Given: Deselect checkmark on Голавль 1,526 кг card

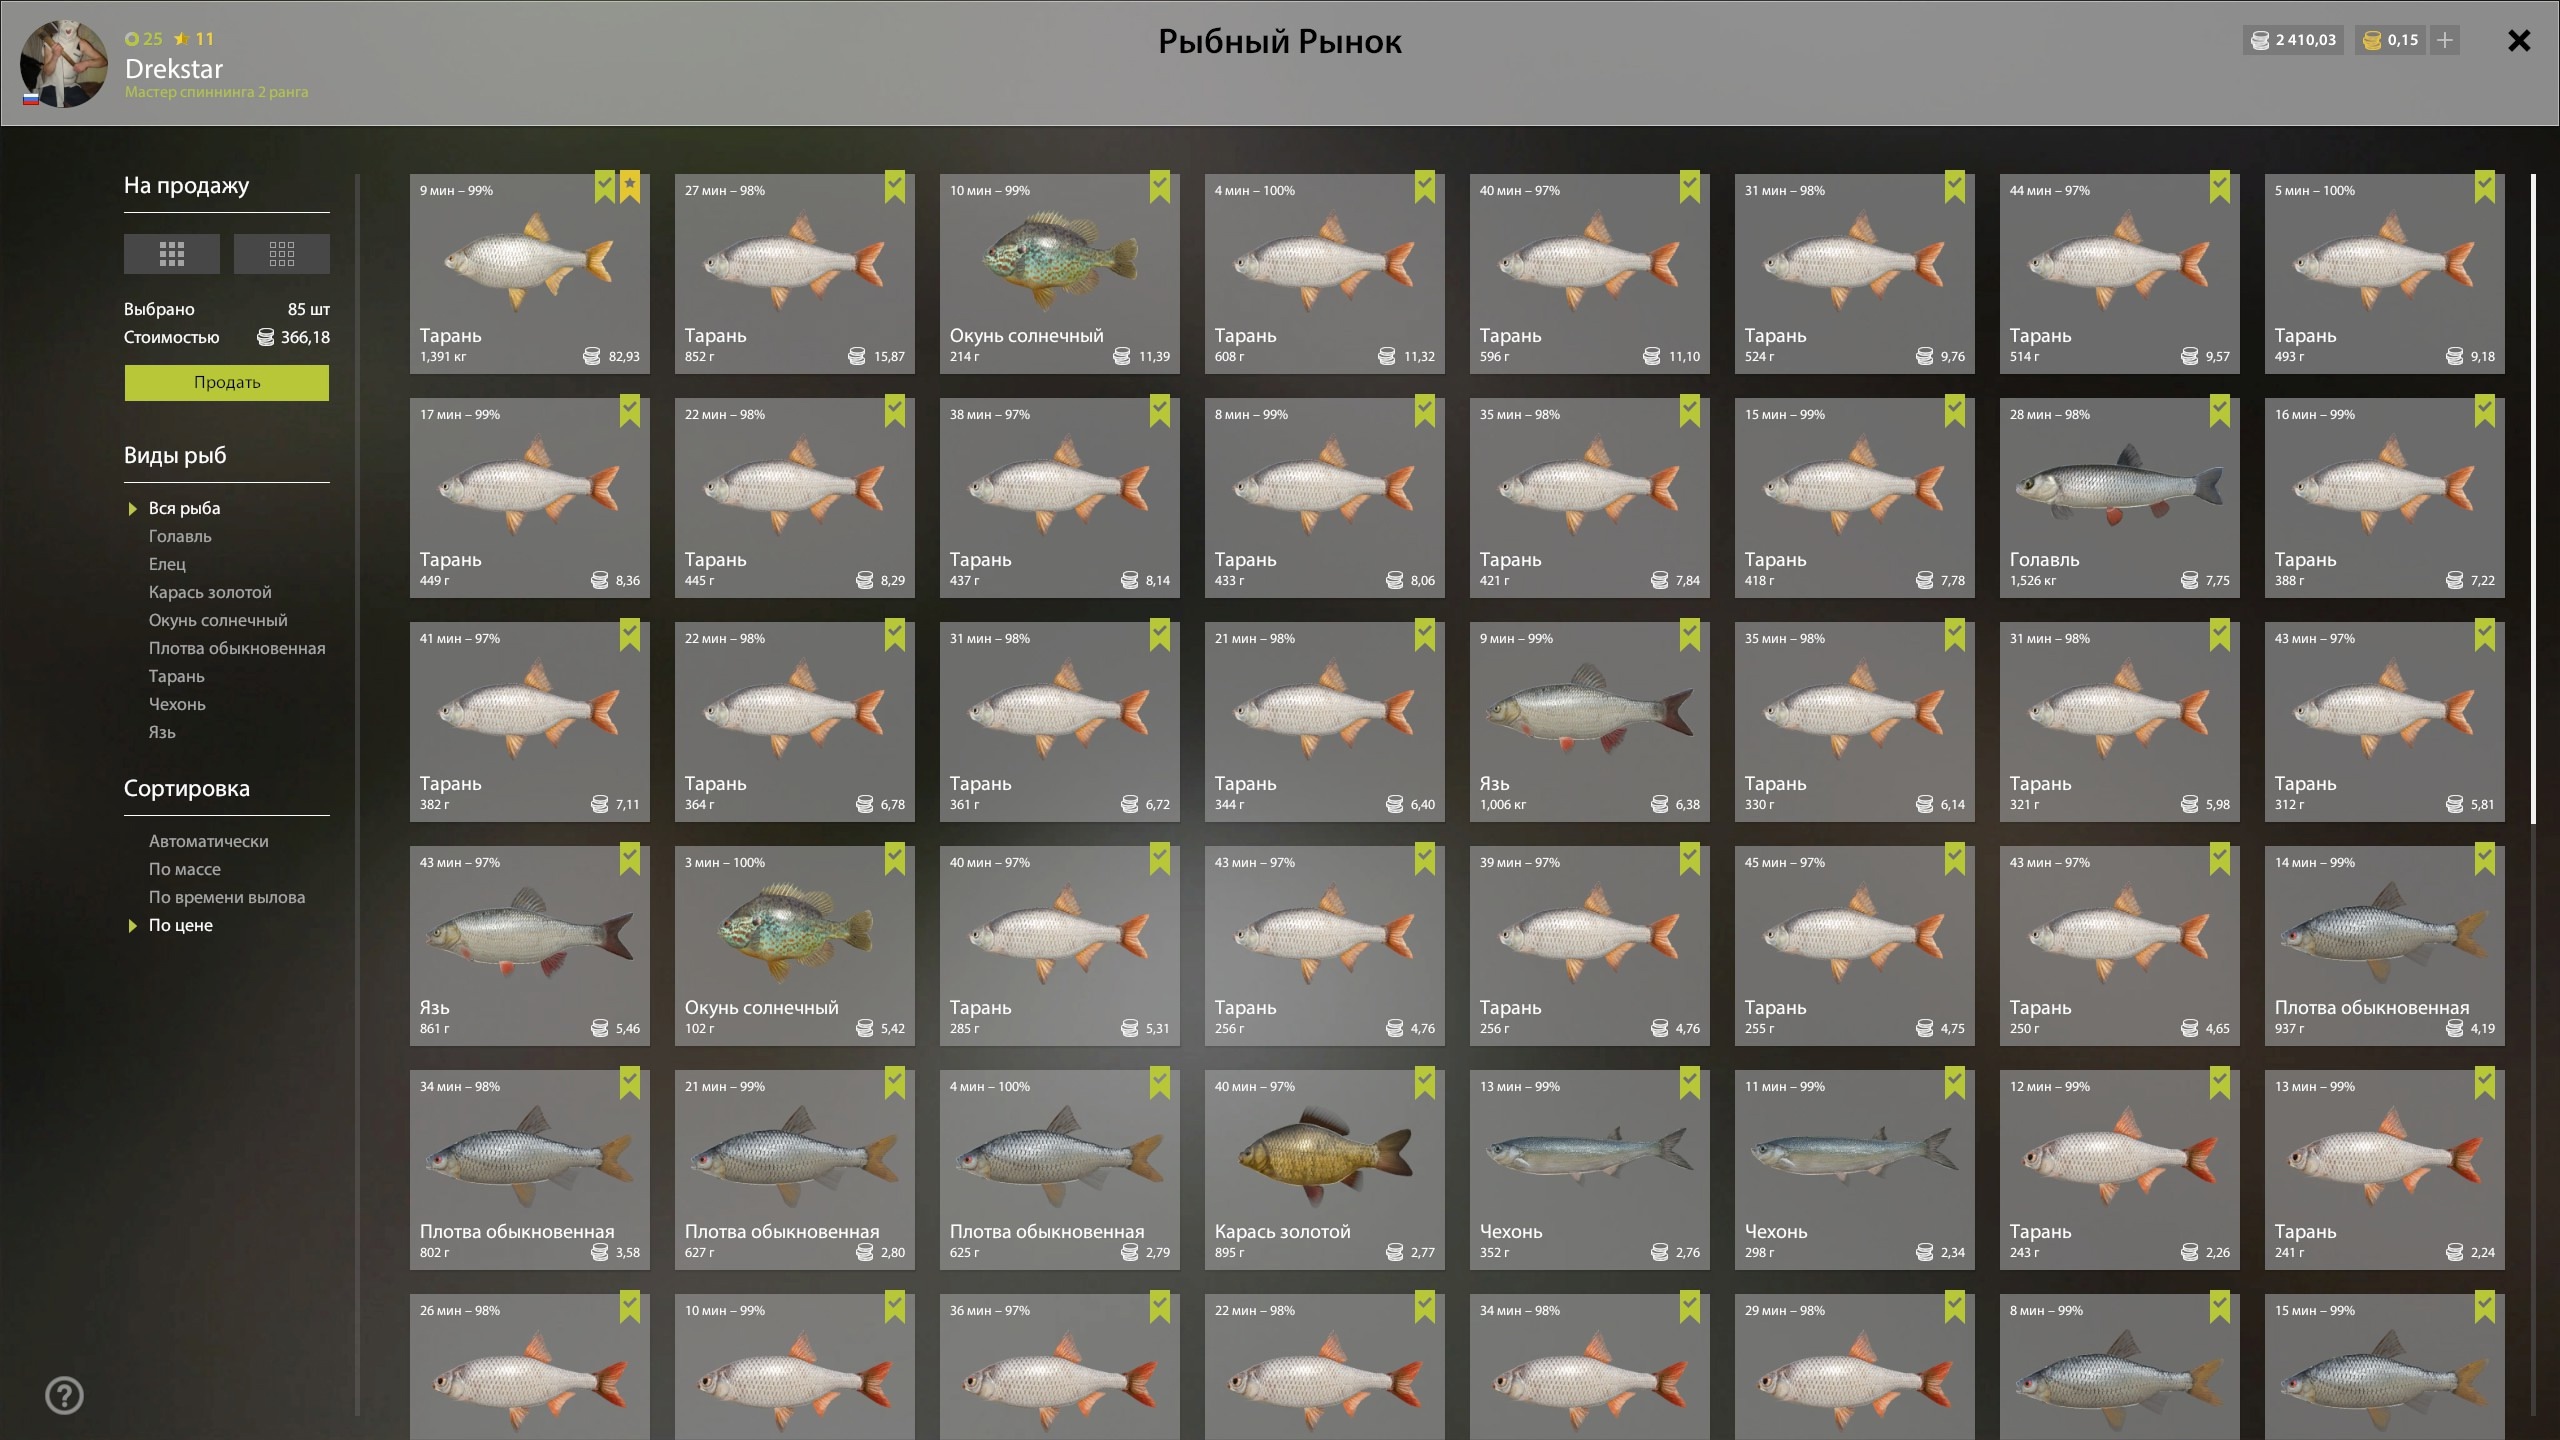Looking at the screenshot, I should point(2220,410).
